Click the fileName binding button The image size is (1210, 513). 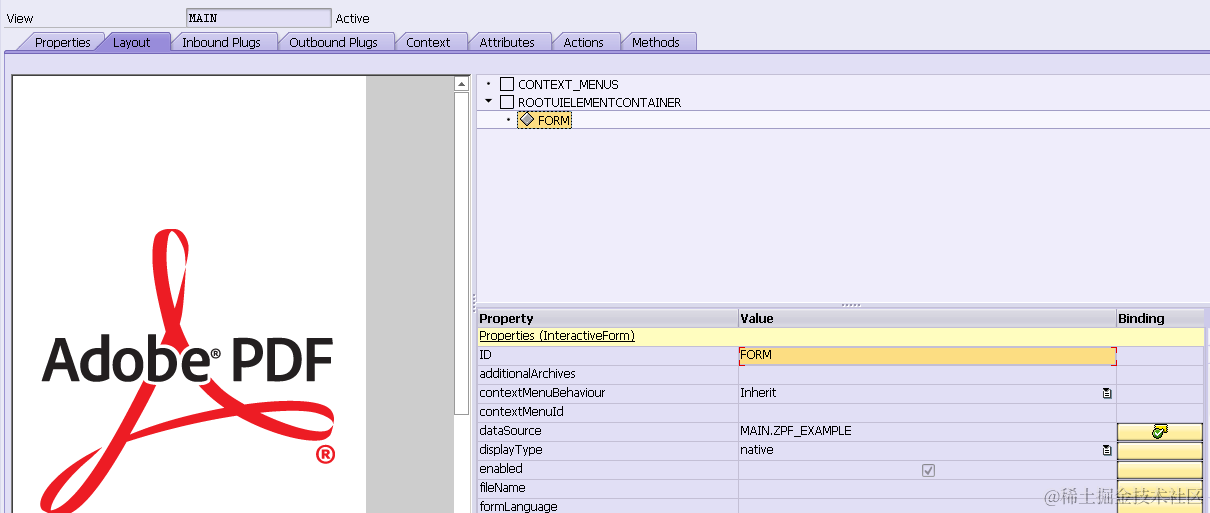pos(1160,489)
